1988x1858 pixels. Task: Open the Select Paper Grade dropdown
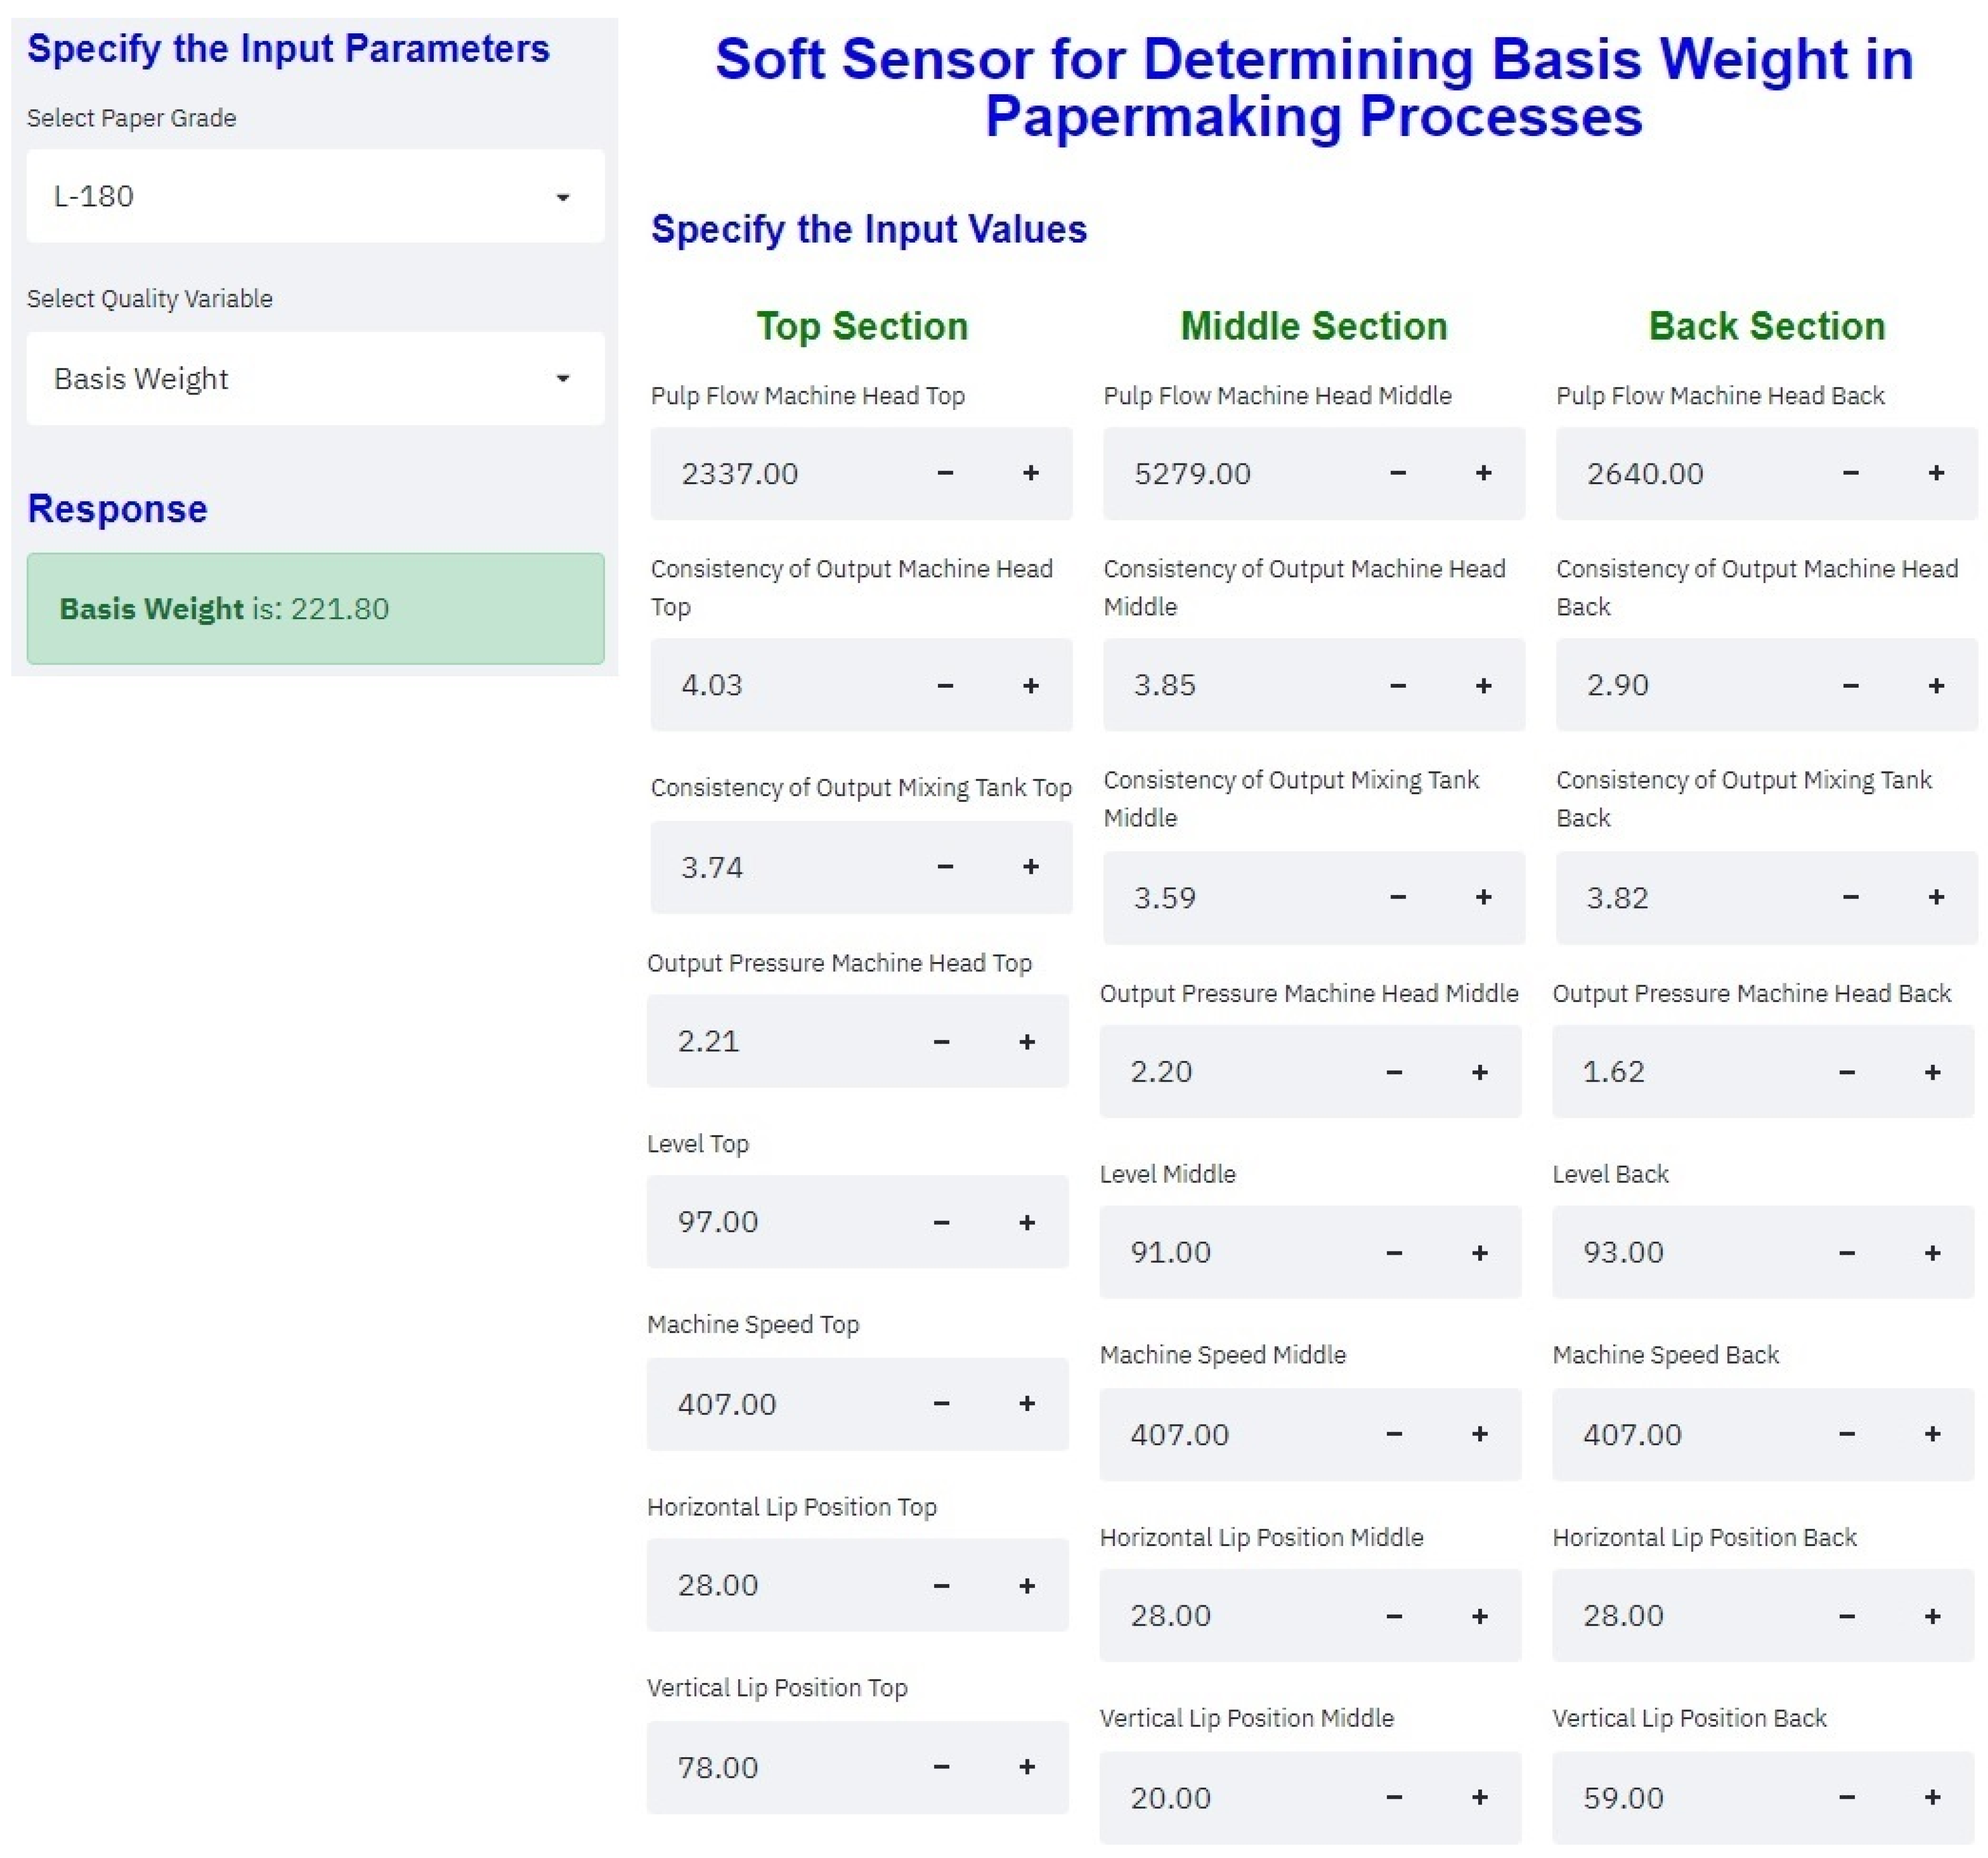coord(315,196)
